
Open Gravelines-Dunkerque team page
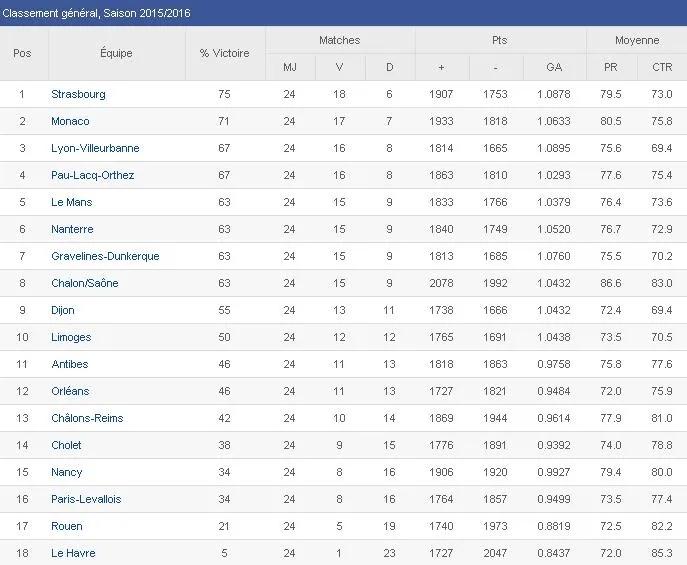click(105, 256)
